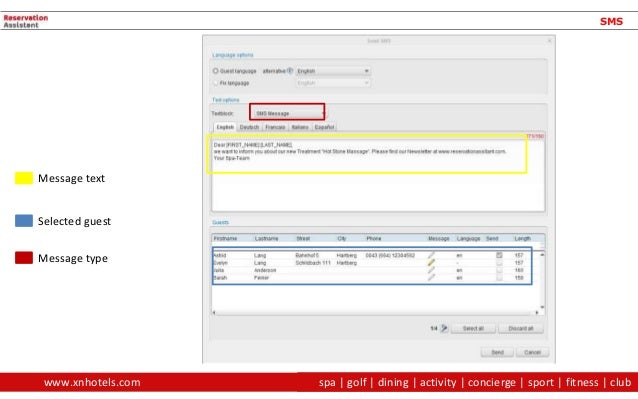Viewport: 638px width, 399px height.
Task: Edit message pencil icon in Anderson row
Action: (x=431, y=270)
